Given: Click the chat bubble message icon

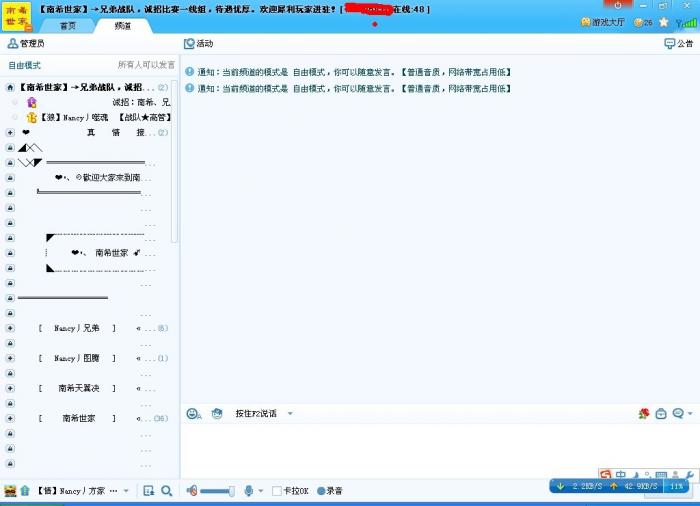Looking at the screenshot, I should click(x=678, y=414).
